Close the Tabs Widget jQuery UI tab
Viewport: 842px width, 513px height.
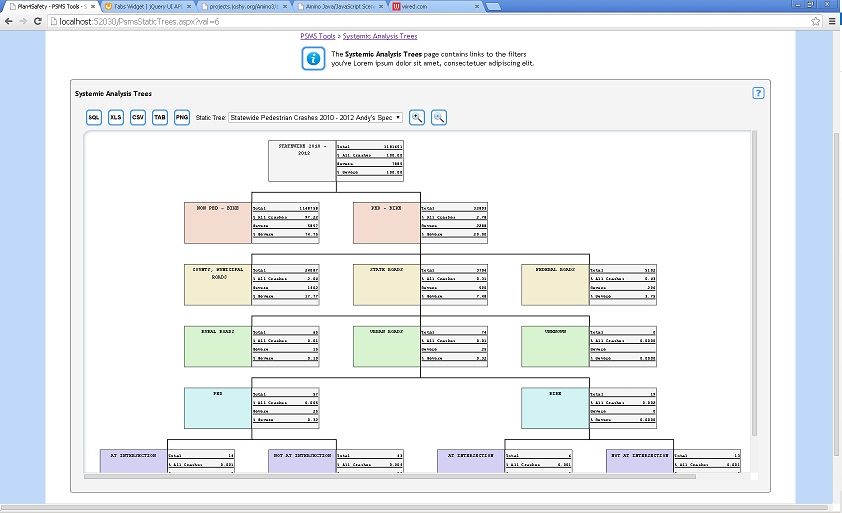pos(188,6)
